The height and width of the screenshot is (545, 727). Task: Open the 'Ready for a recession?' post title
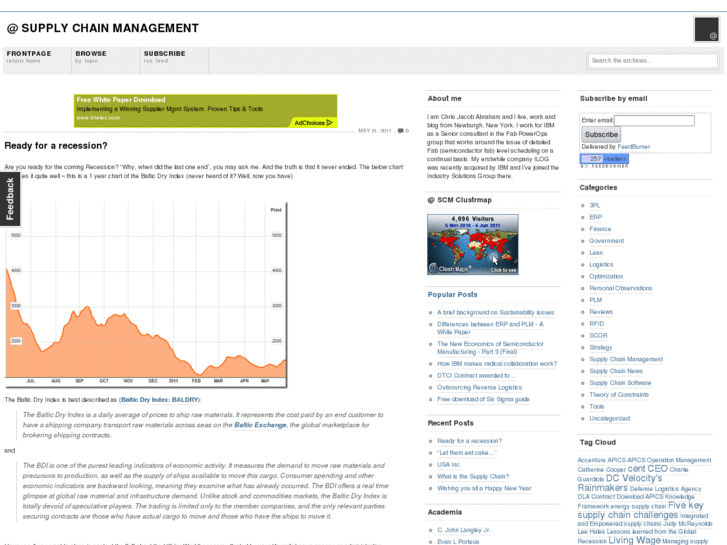pyautogui.click(x=57, y=146)
